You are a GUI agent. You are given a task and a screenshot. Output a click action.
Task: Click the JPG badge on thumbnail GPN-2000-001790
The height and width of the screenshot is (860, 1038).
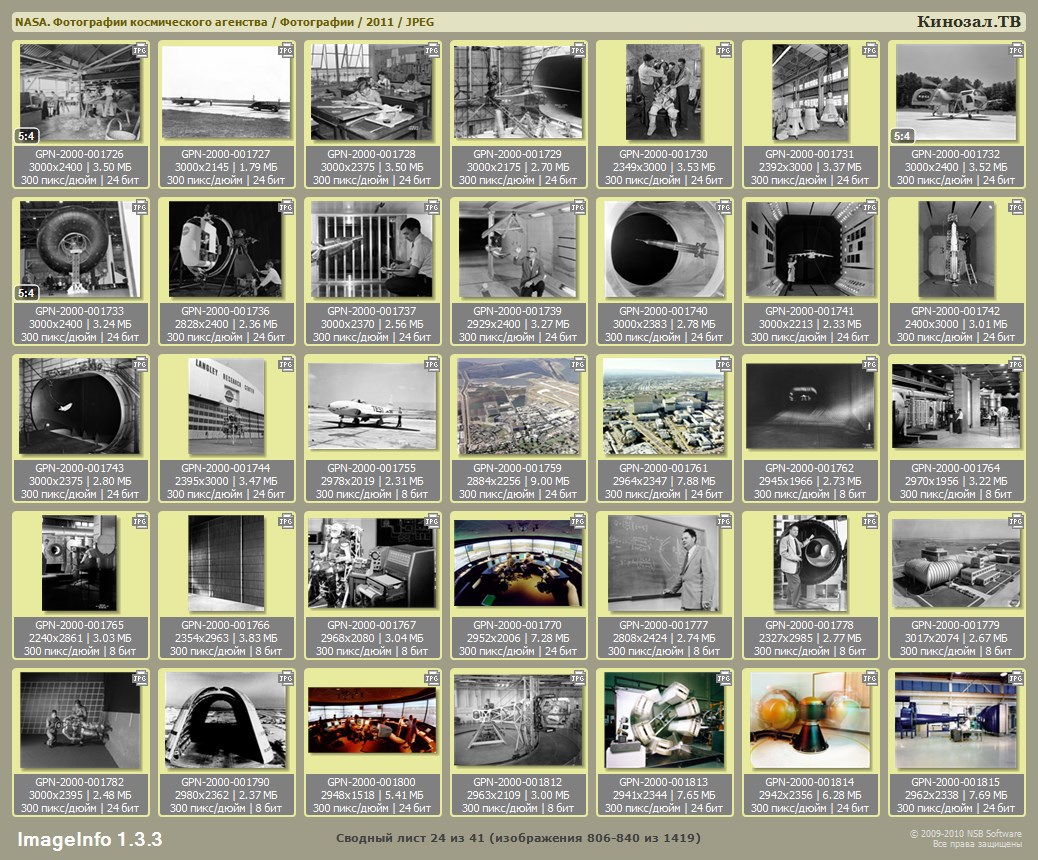pyautogui.click(x=286, y=679)
